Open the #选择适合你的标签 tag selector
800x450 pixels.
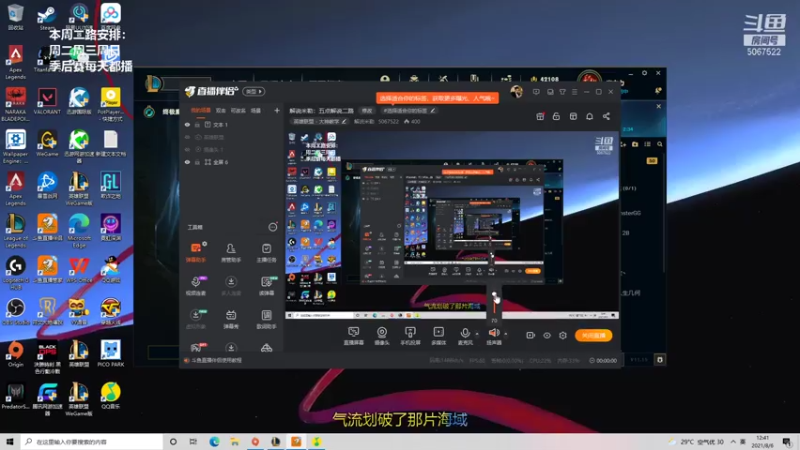[409, 110]
